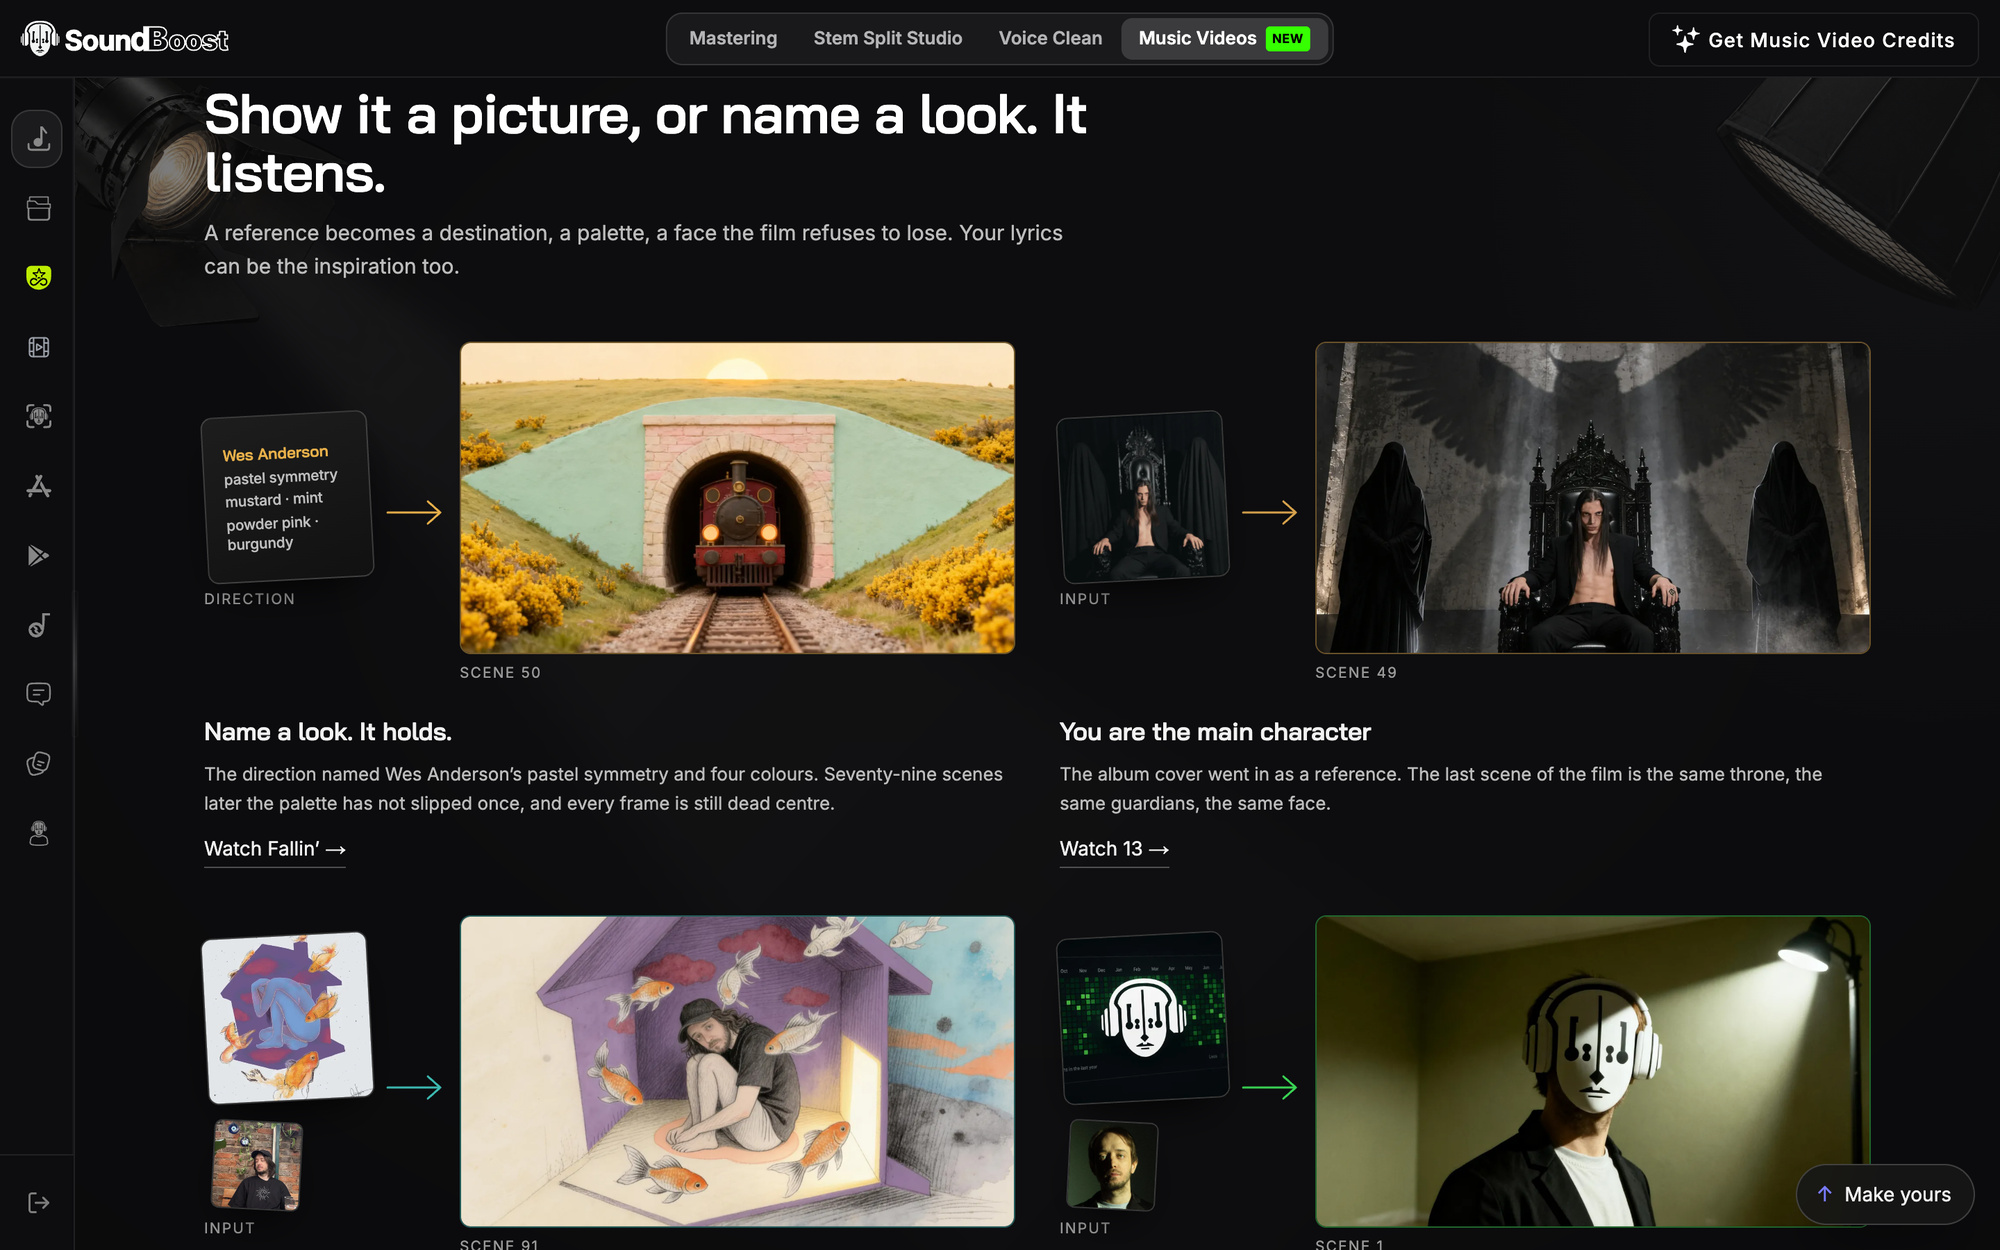This screenshot has height=1250, width=2000.
Task: Select the green star badge sidebar icon
Action: [38, 277]
